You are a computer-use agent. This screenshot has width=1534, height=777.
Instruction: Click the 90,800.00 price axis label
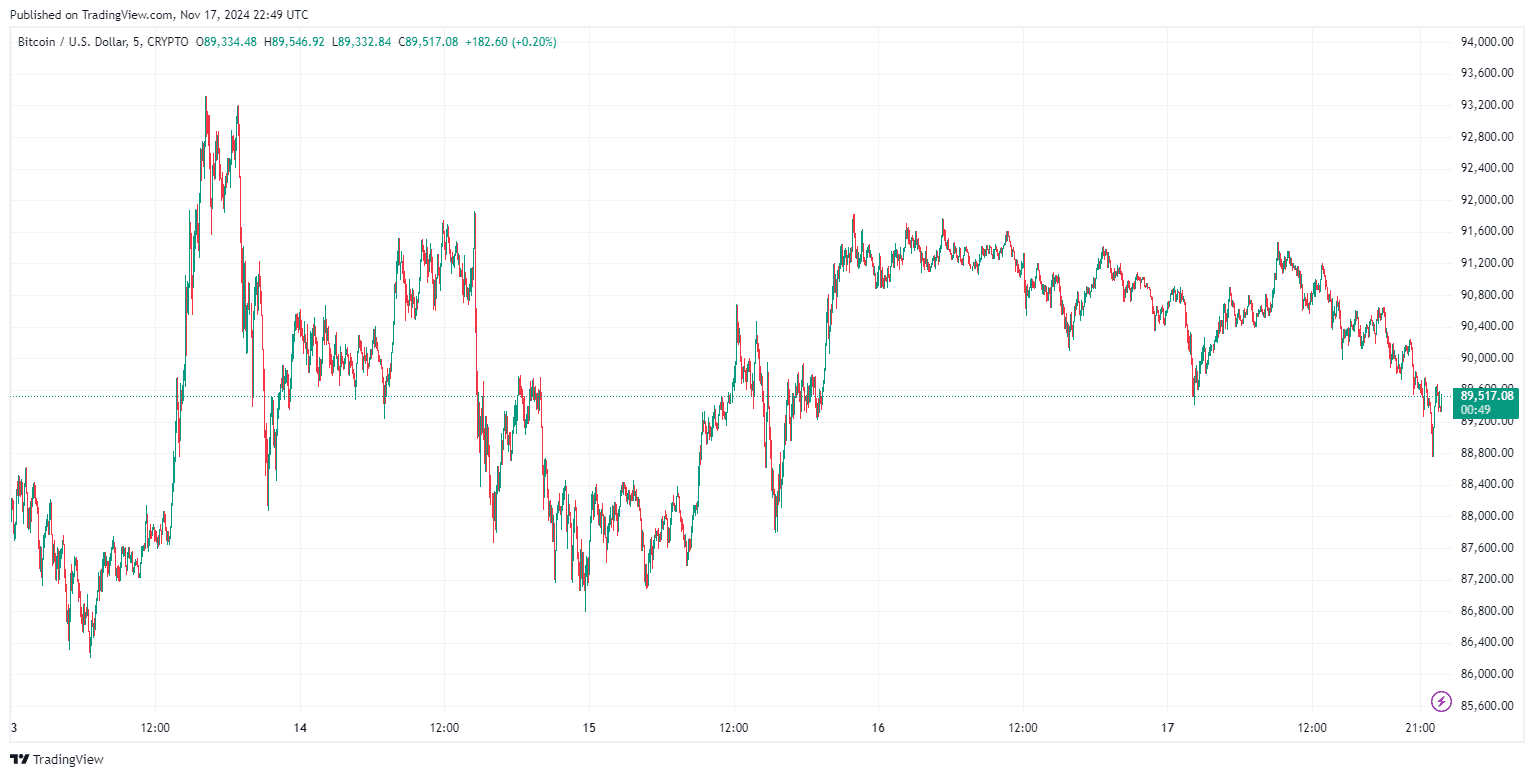click(1485, 295)
